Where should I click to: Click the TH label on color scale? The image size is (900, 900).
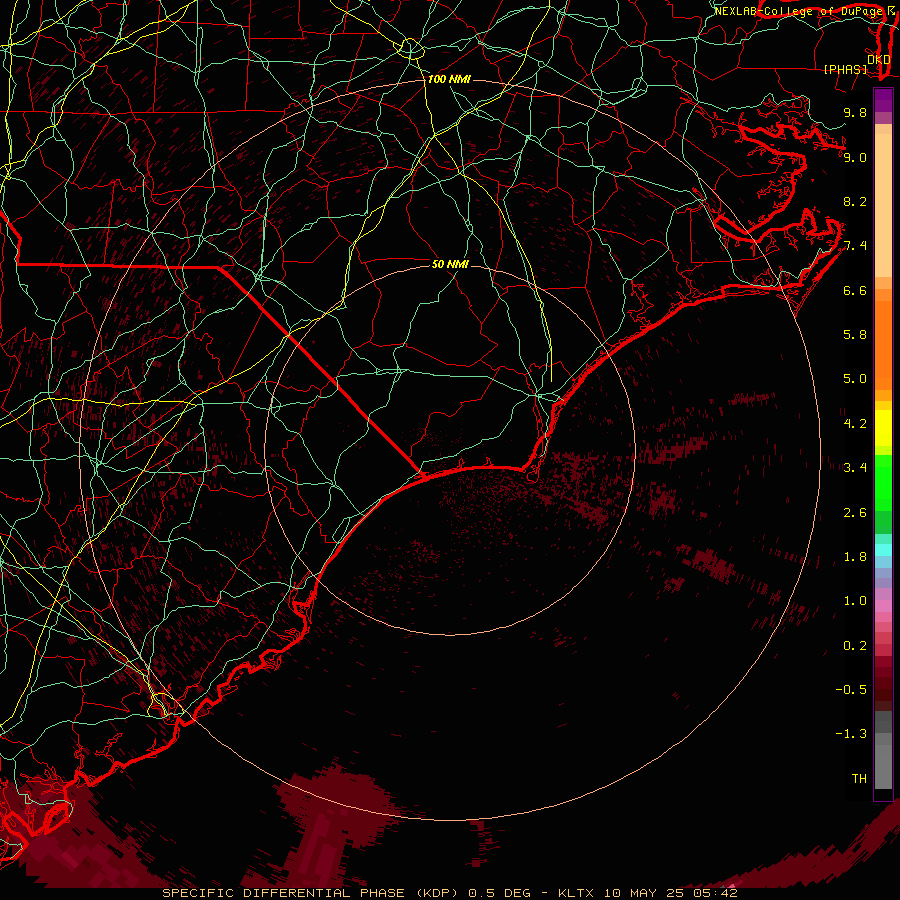[859, 779]
